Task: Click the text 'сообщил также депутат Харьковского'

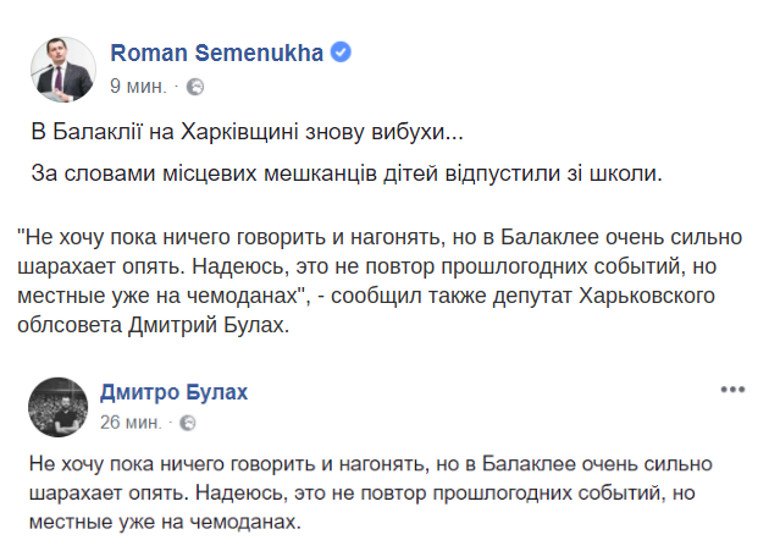Action: (523, 296)
